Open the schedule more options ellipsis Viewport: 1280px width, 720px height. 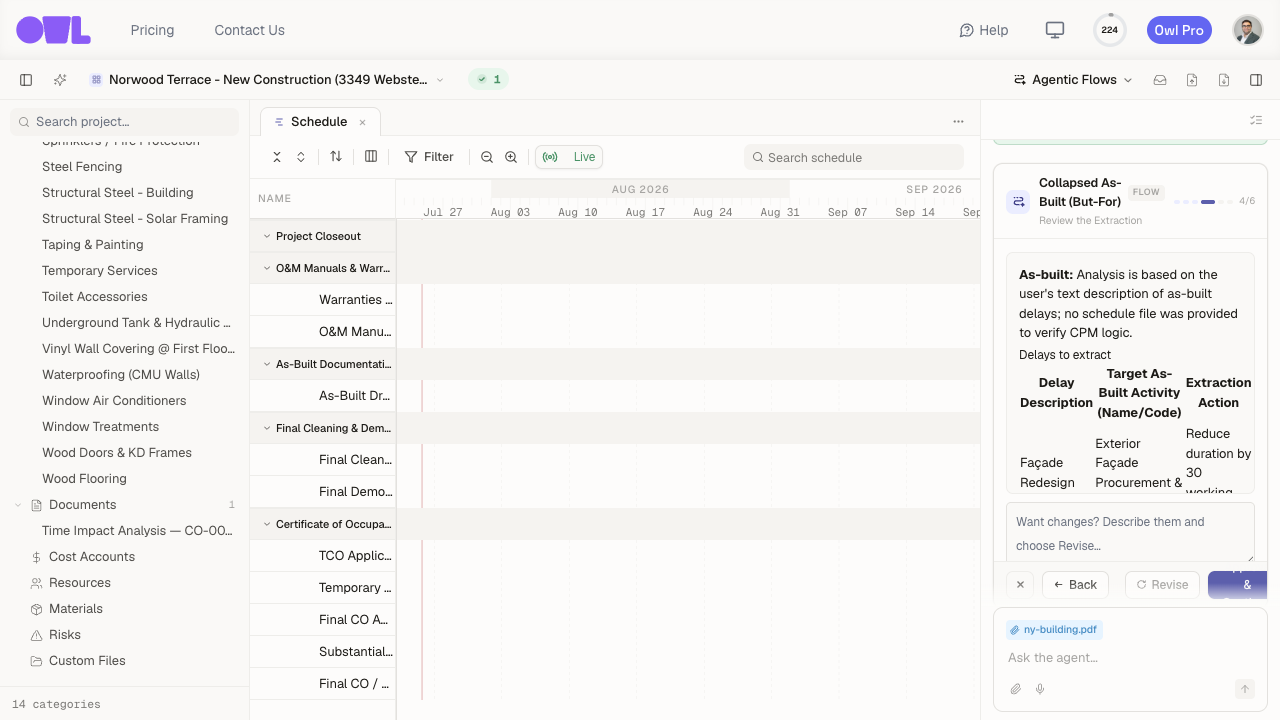coord(958,121)
